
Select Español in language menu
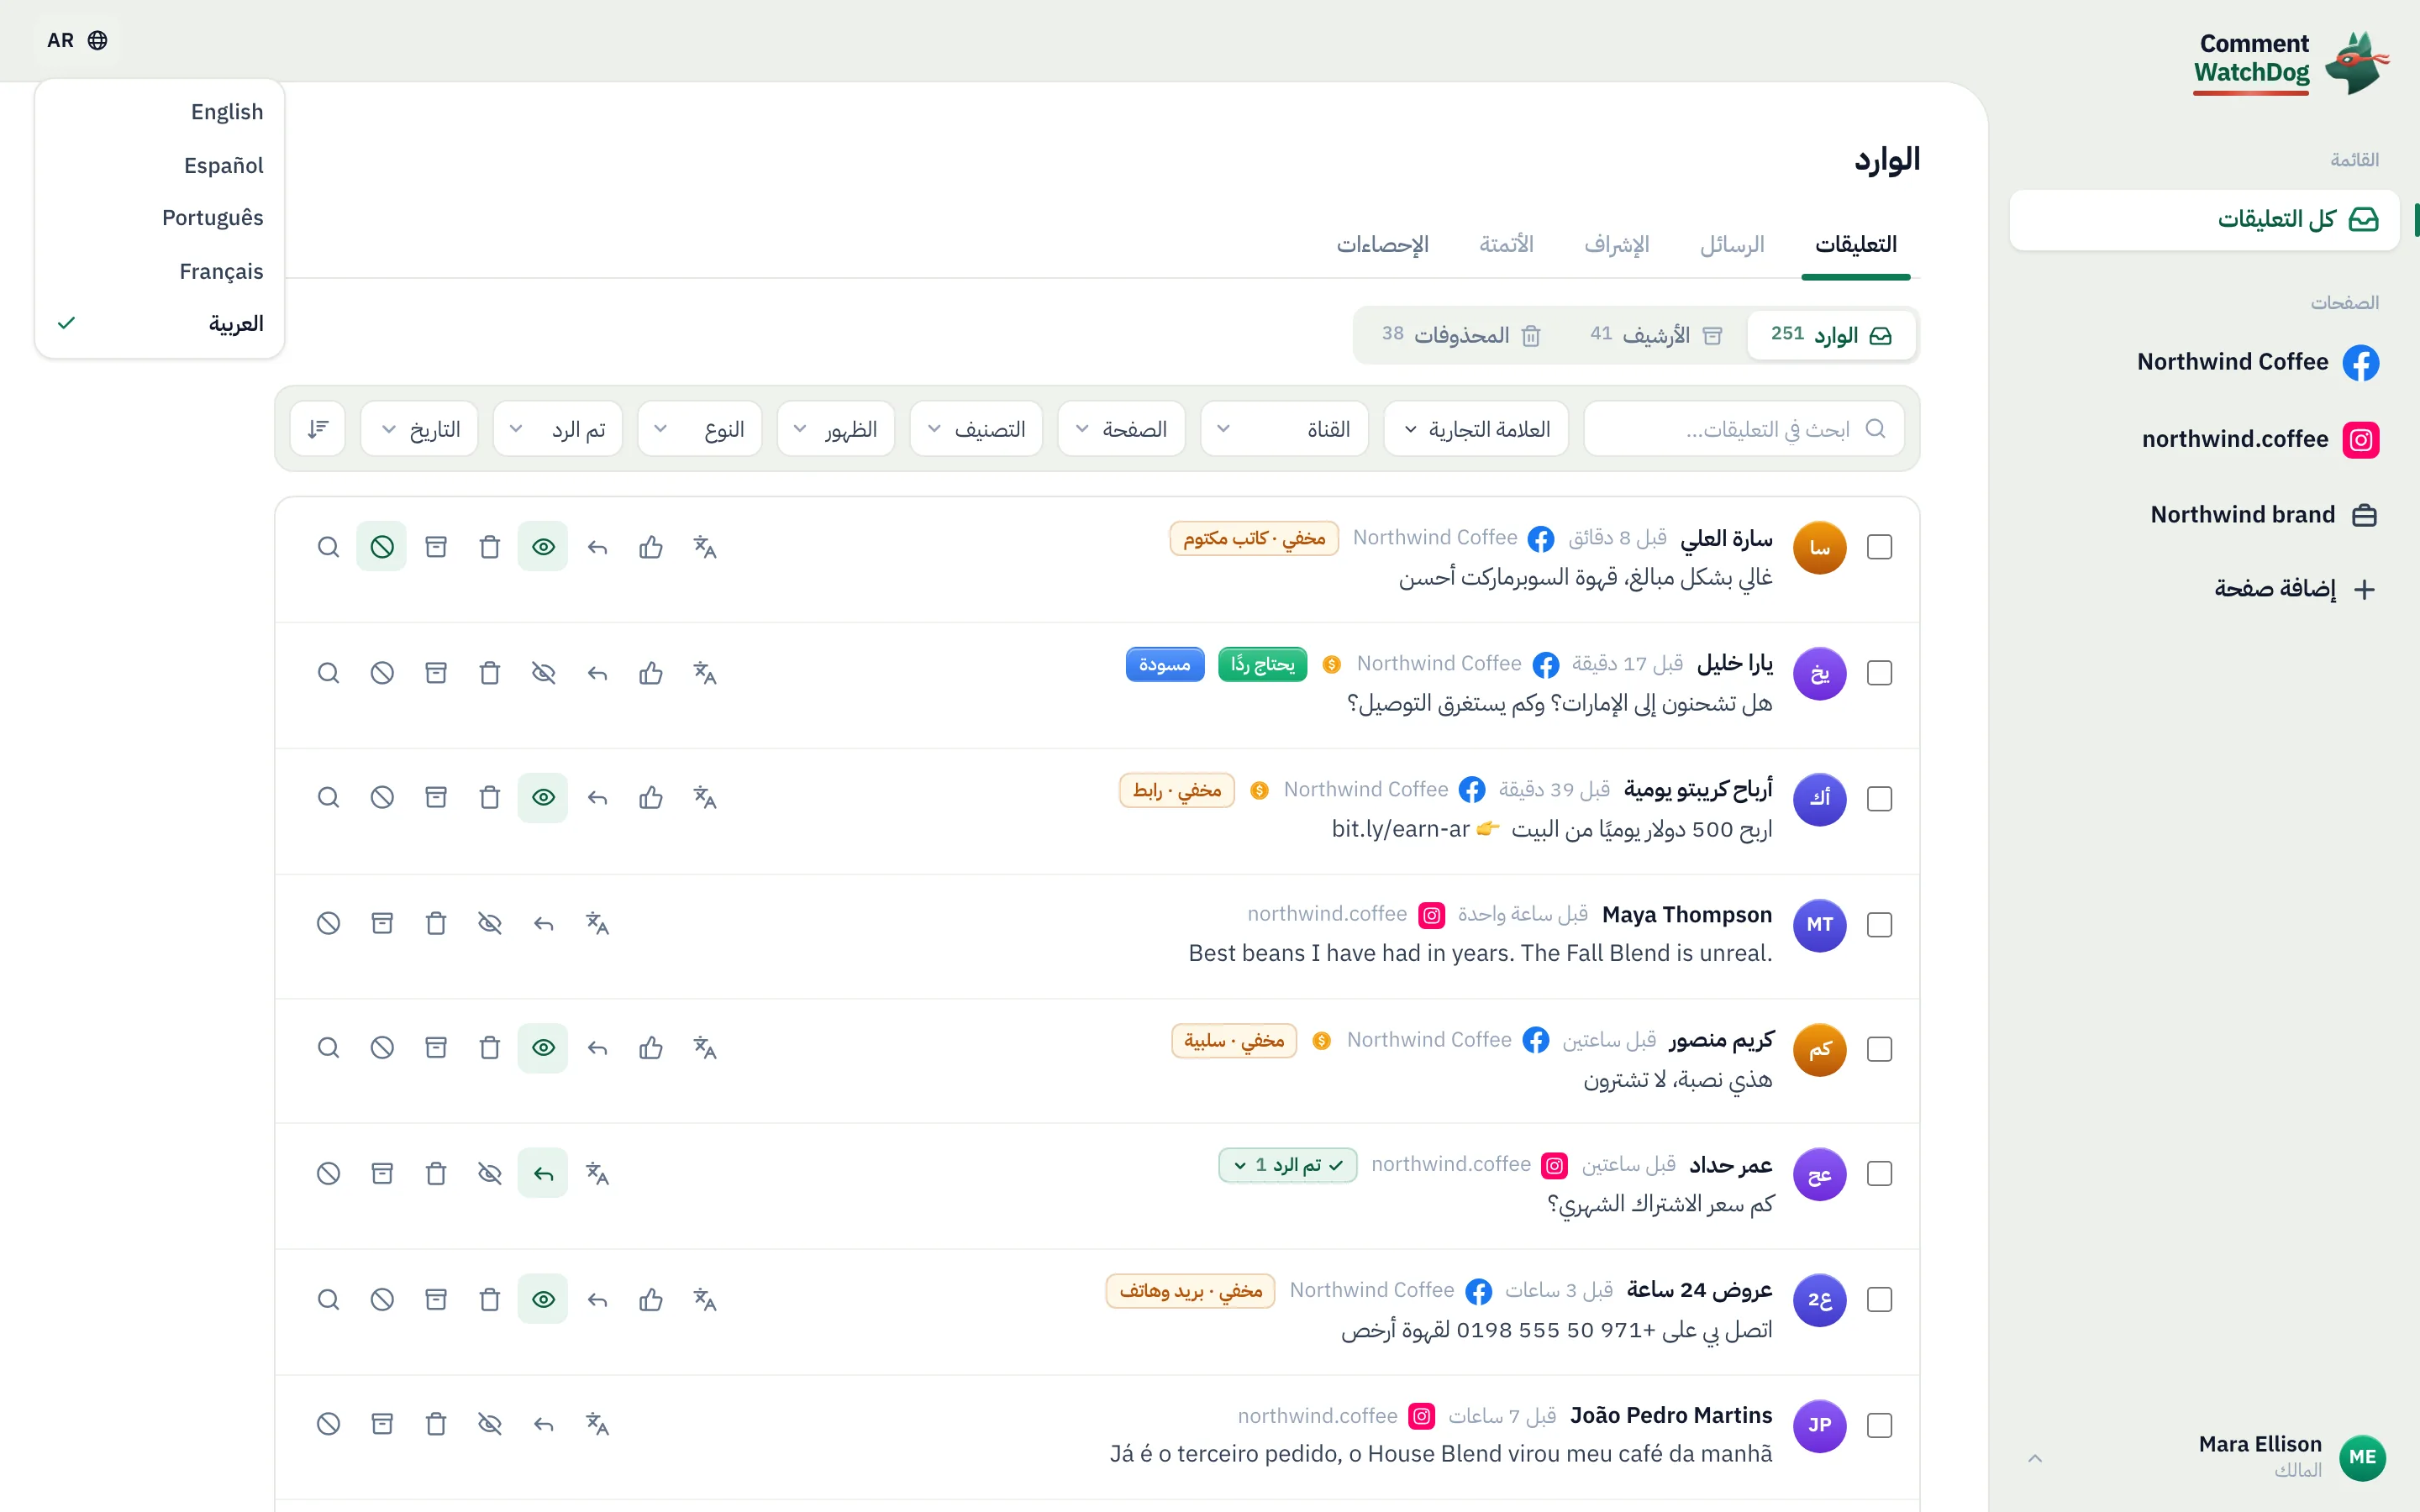point(160,165)
